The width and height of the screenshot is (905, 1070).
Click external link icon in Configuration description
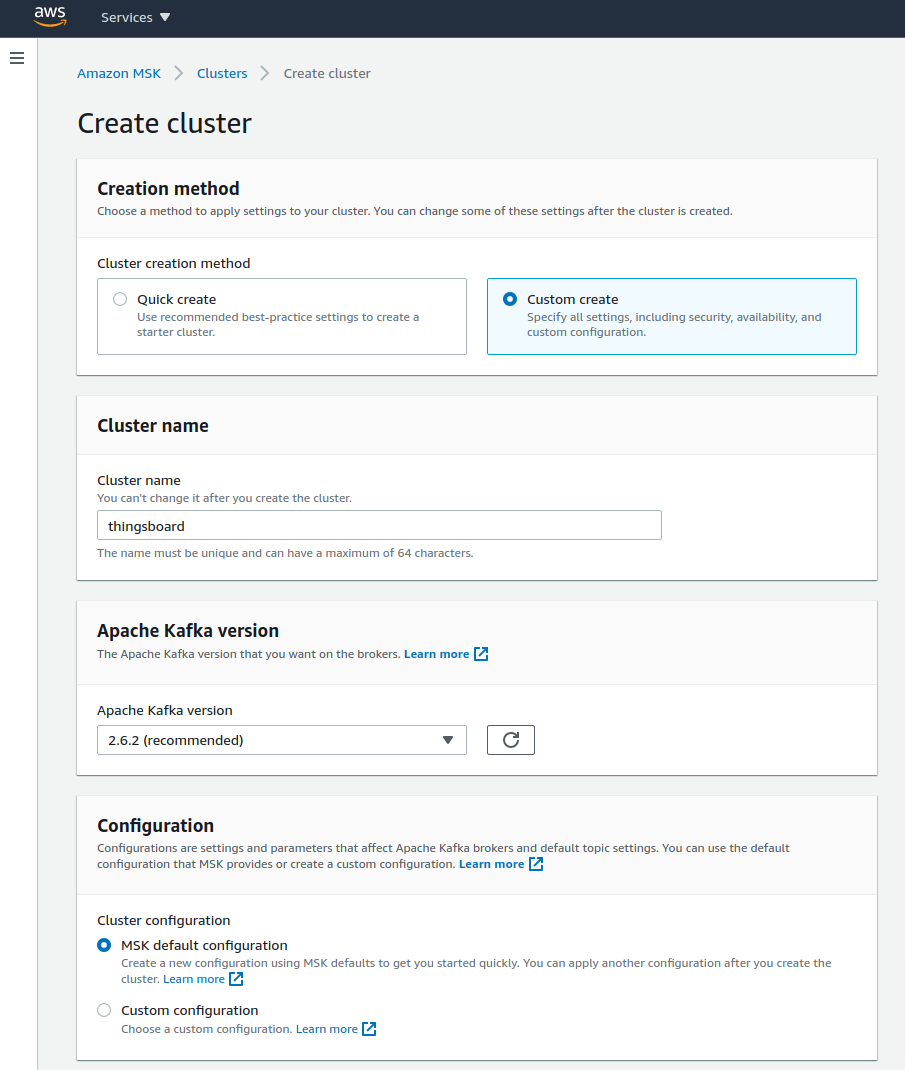(536, 864)
